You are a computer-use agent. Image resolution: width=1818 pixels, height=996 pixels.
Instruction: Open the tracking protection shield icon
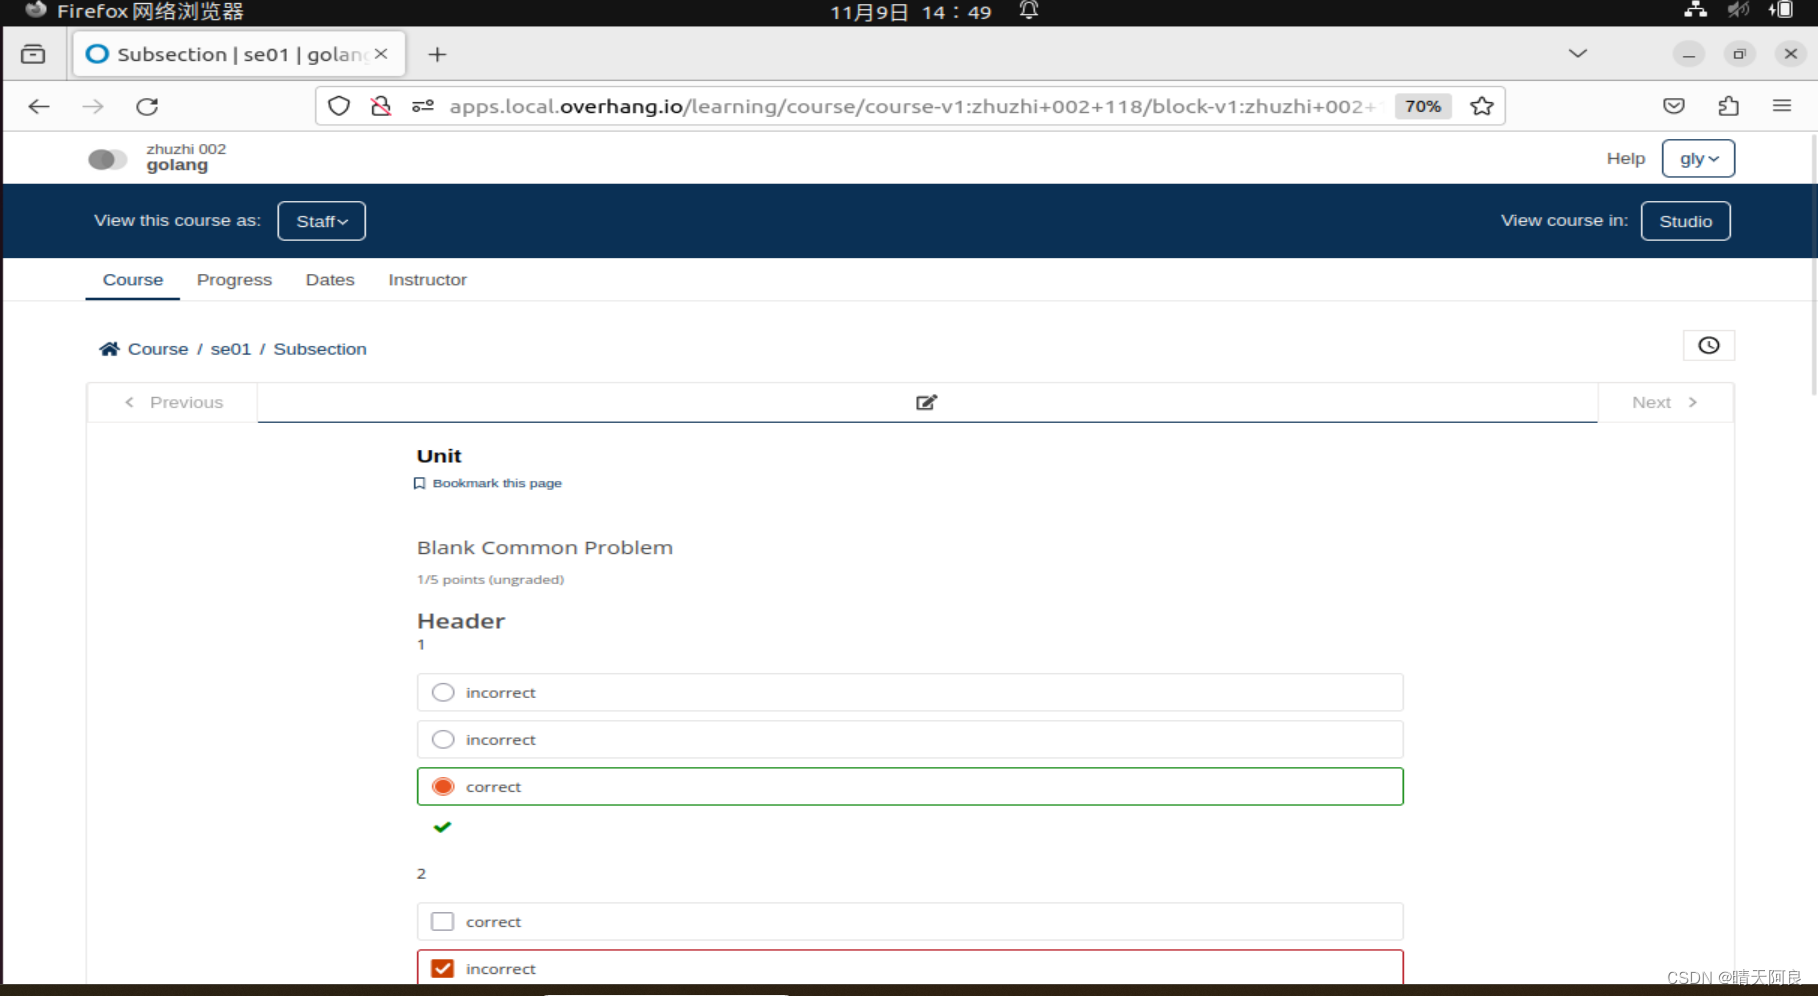coord(338,105)
